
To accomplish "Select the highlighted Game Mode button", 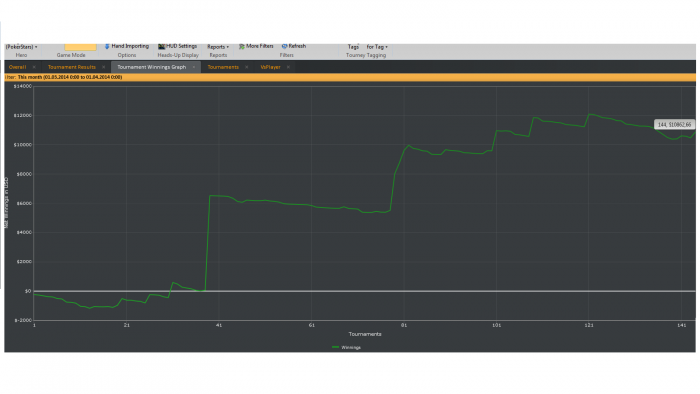I will click(80, 47).
